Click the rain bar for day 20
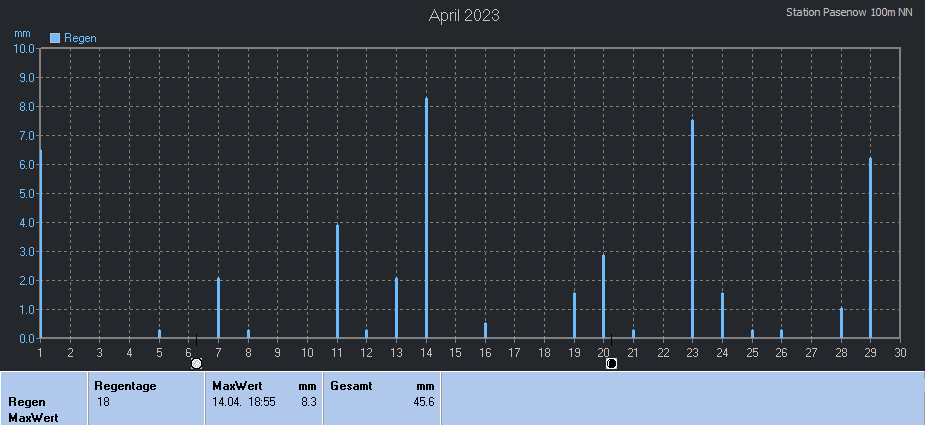 coord(603,296)
